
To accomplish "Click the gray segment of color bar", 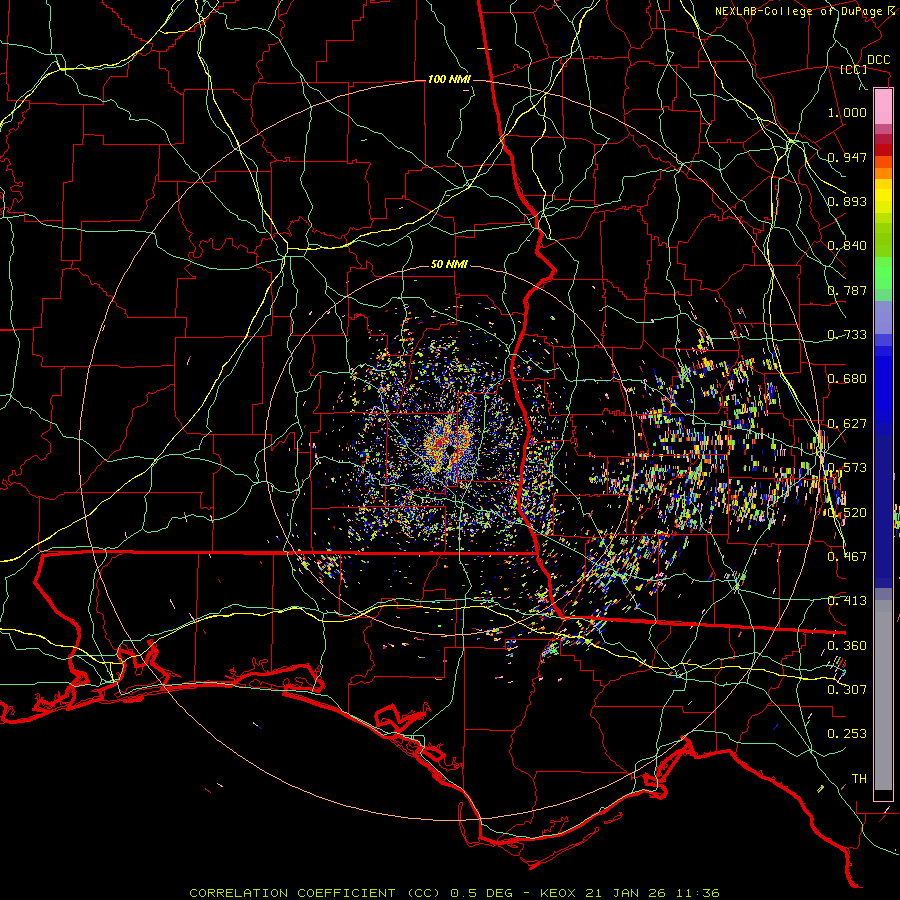I will [x=883, y=695].
